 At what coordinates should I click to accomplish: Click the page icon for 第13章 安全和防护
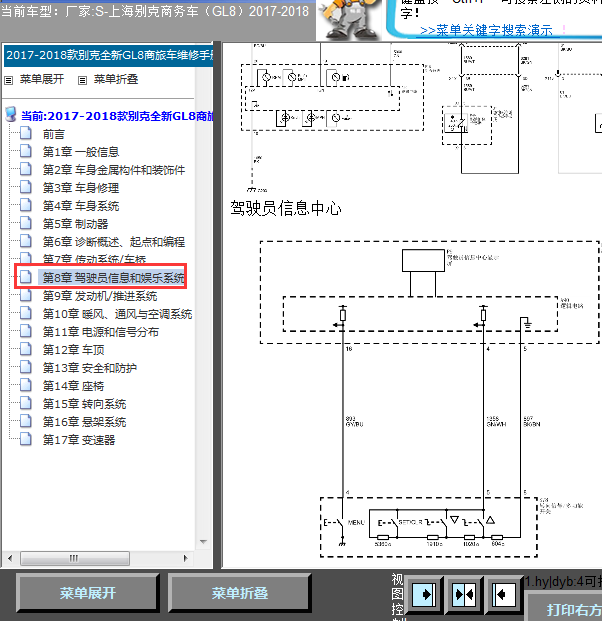tap(26, 367)
